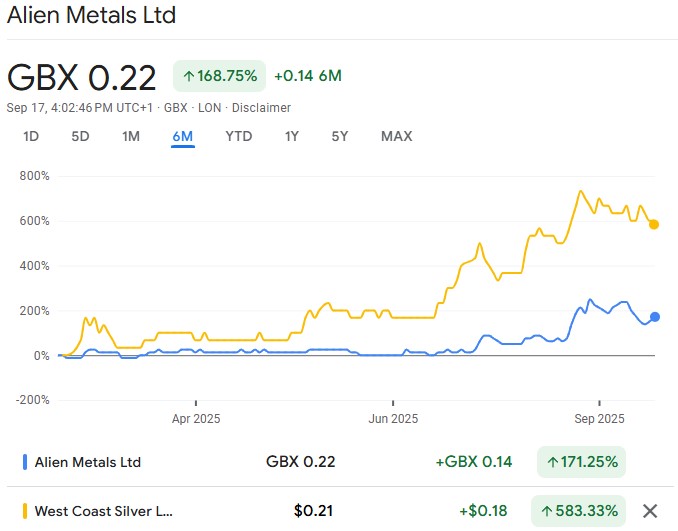This screenshot has height=531, width=678.
Task: Click the 600% y-axis label
Action: tap(35, 221)
